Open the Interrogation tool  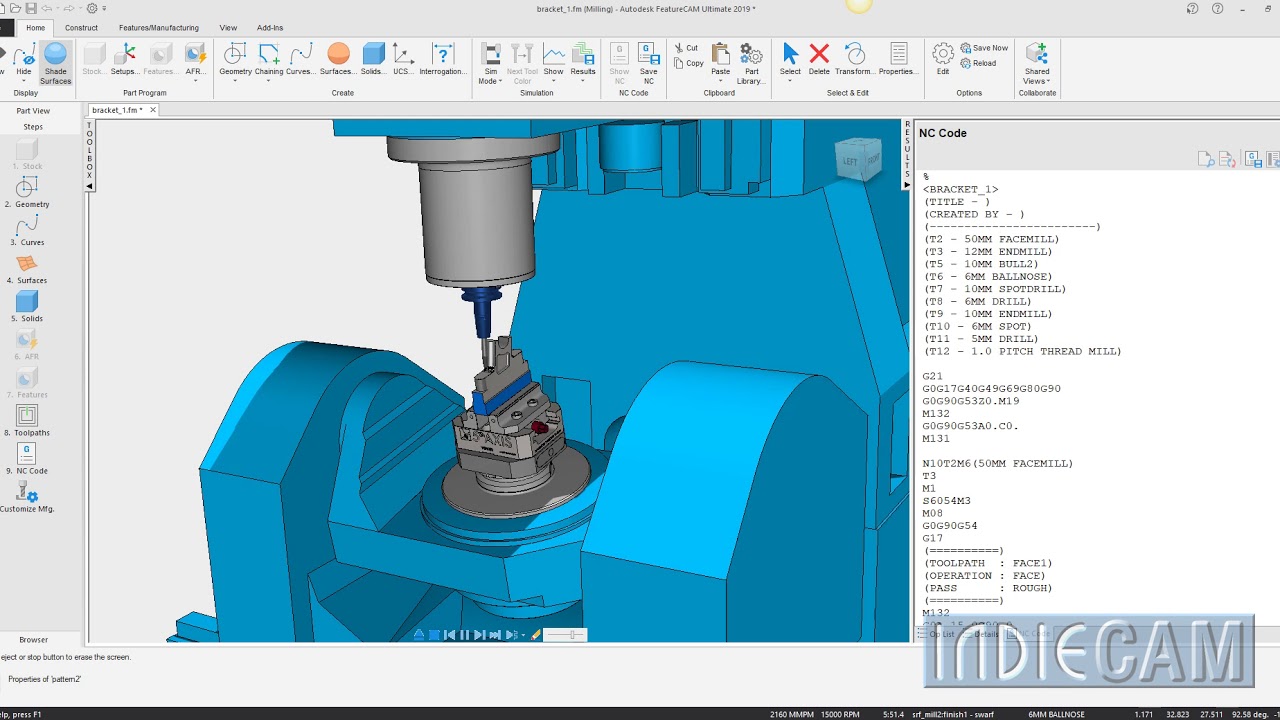pyautogui.click(x=443, y=61)
